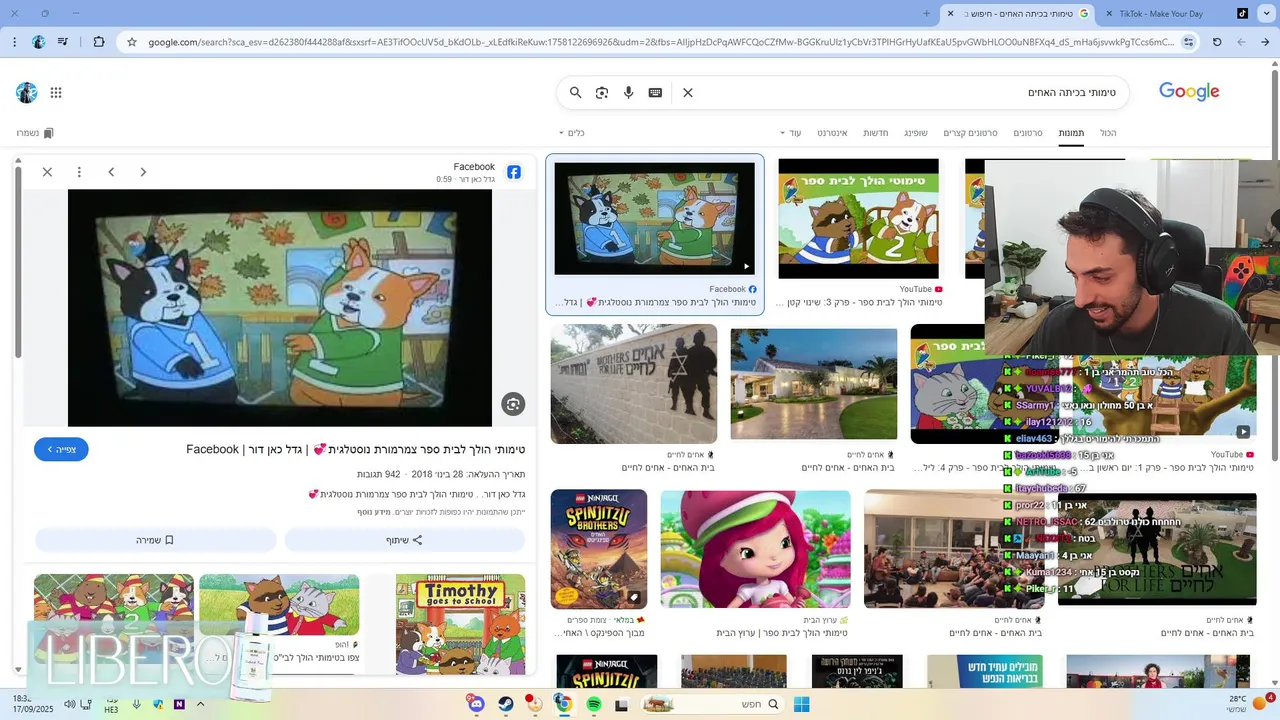This screenshot has height=720, width=1280.
Task: Select the שופינג search tab
Action: [916, 133]
